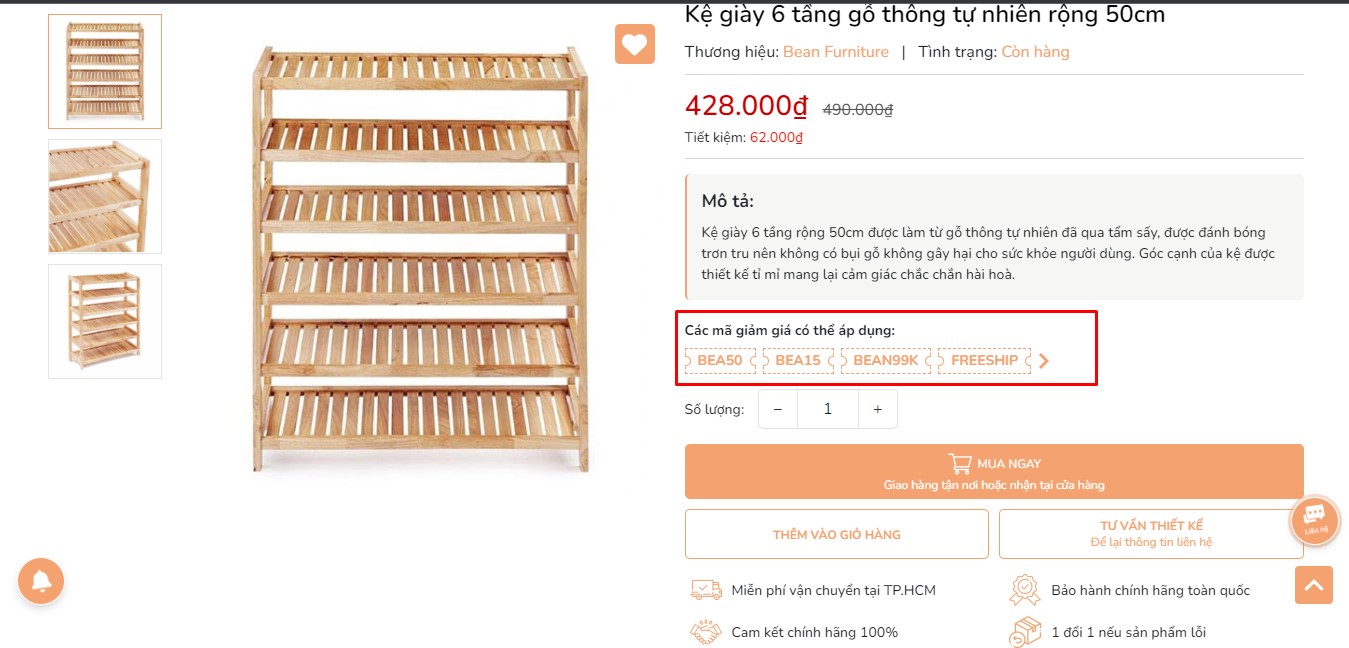The width and height of the screenshot is (1349, 648).
Task: Select the second close-up shelf thumbnail
Action: [x=105, y=196]
